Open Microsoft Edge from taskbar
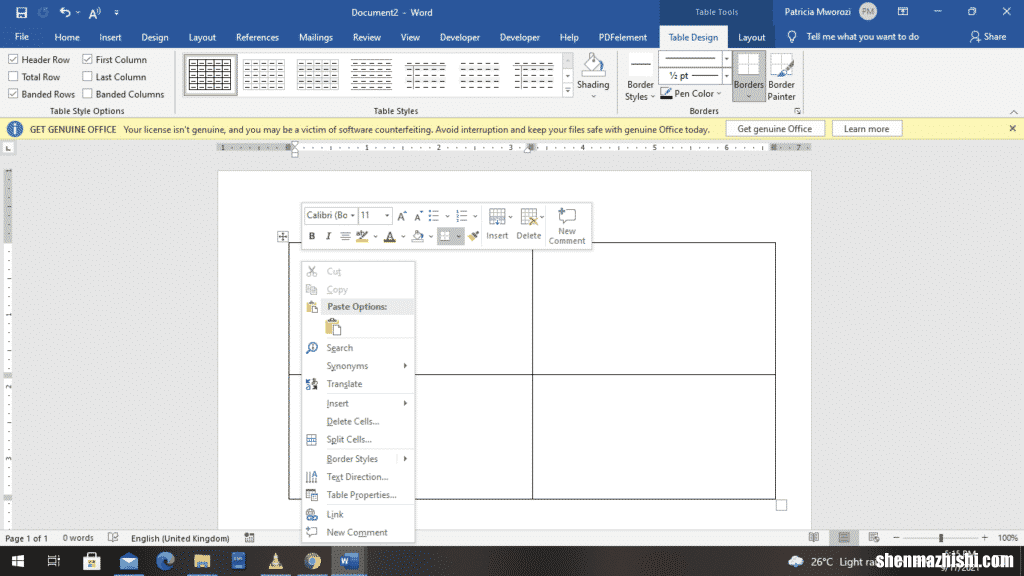This screenshot has width=1024, height=576. (165, 561)
